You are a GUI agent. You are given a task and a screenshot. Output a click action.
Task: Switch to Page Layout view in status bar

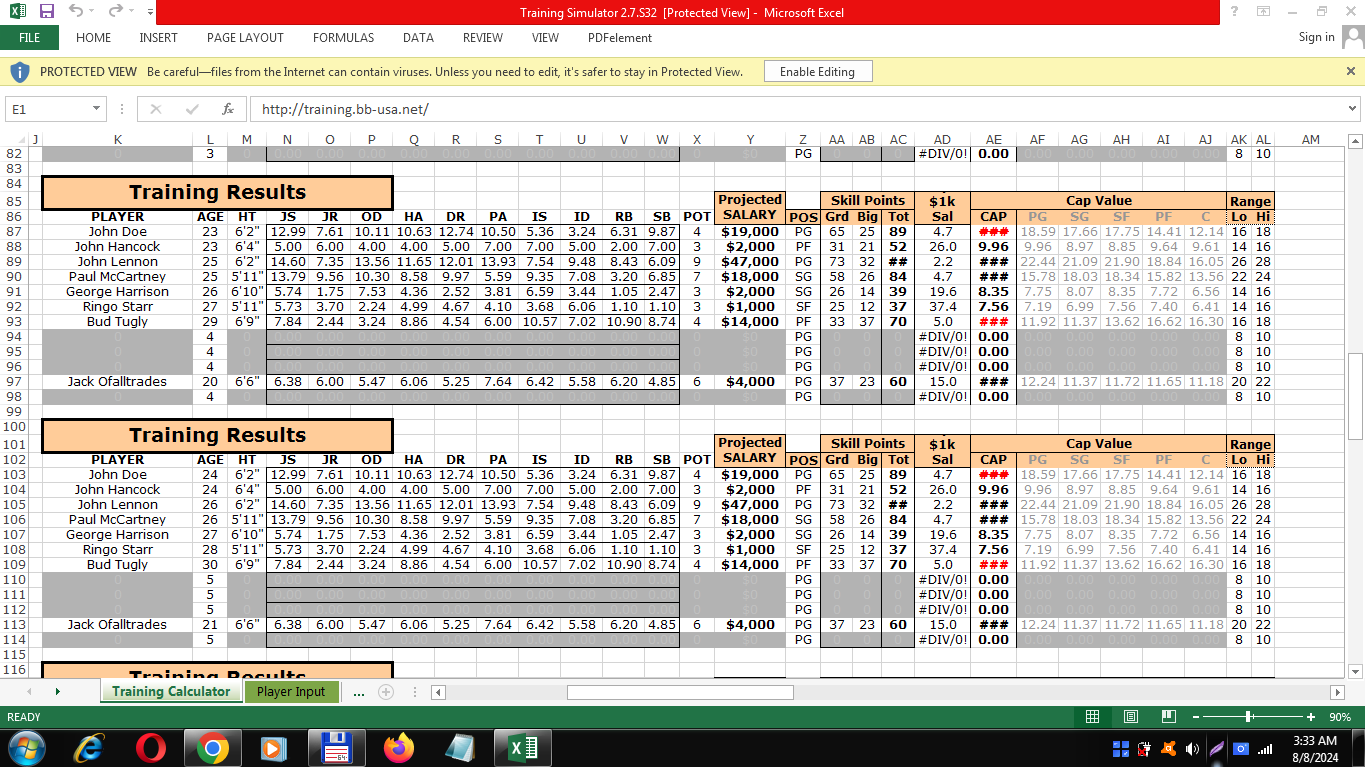point(1130,717)
